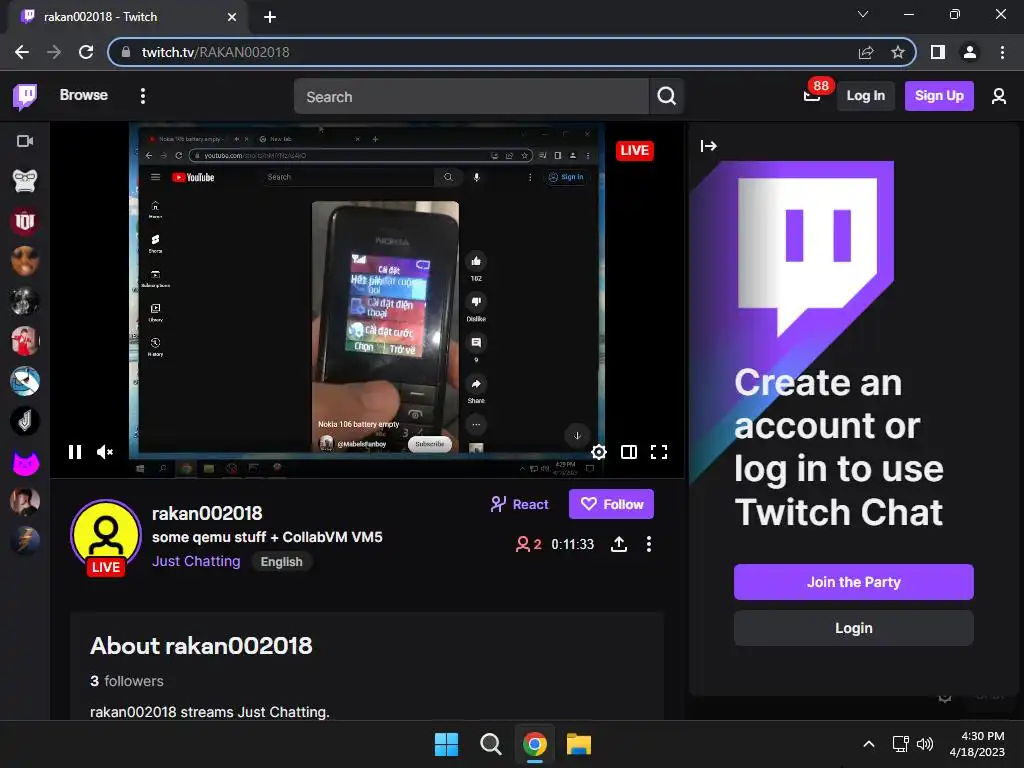
Task: Click the volume tray icon
Action: 924,744
